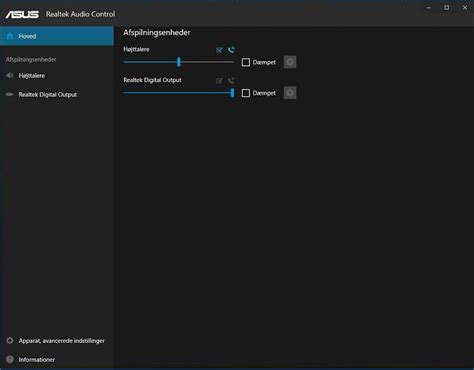Open the settings button next to Højttalere Dæmpet

[x=290, y=62]
